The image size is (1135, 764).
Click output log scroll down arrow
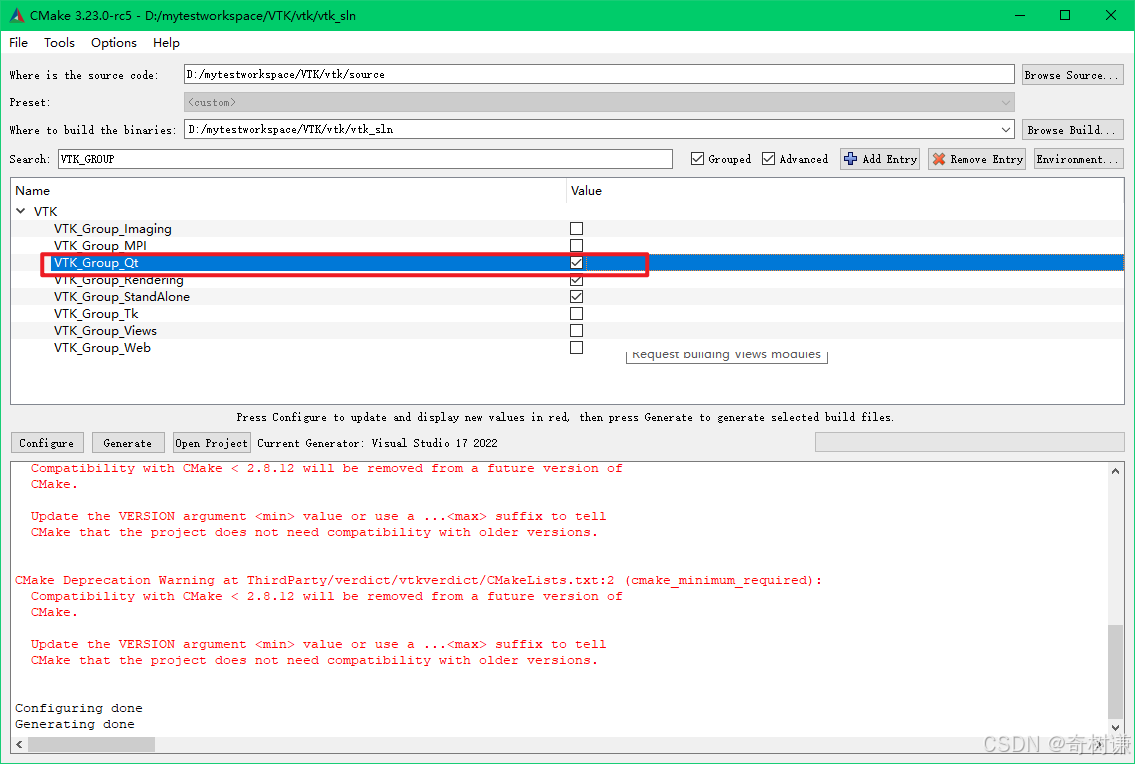click(x=1115, y=728)
